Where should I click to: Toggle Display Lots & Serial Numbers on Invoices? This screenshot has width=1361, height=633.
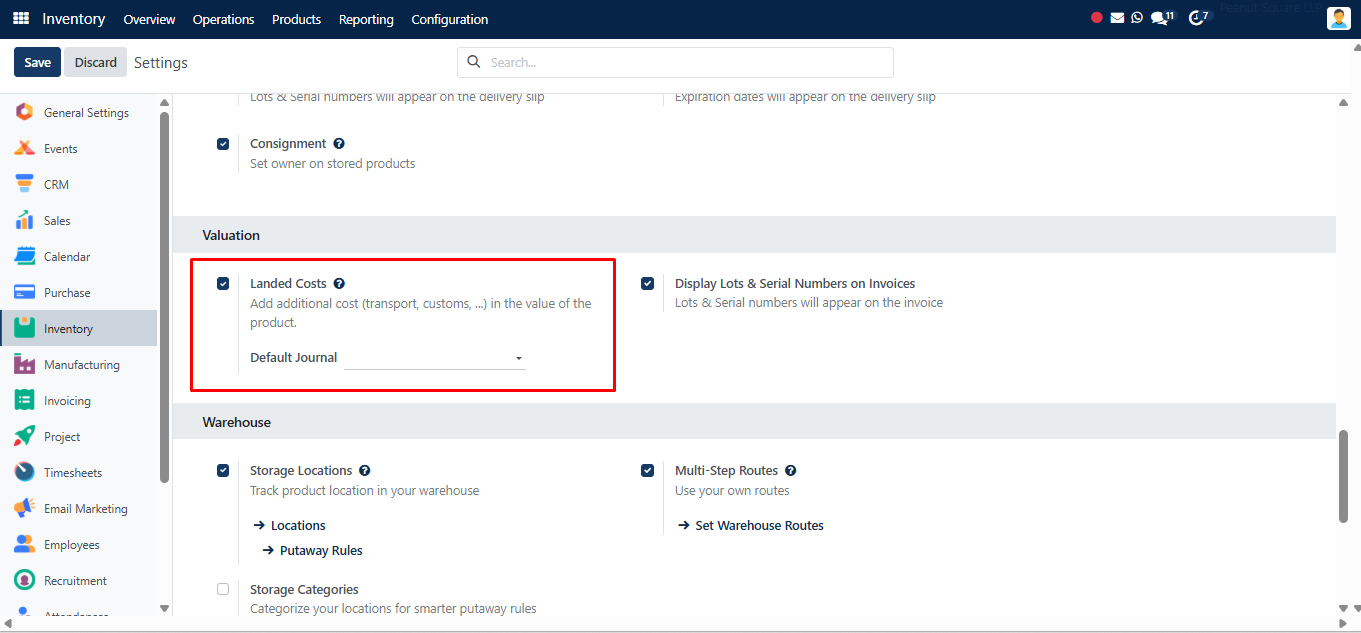(648, 284)
